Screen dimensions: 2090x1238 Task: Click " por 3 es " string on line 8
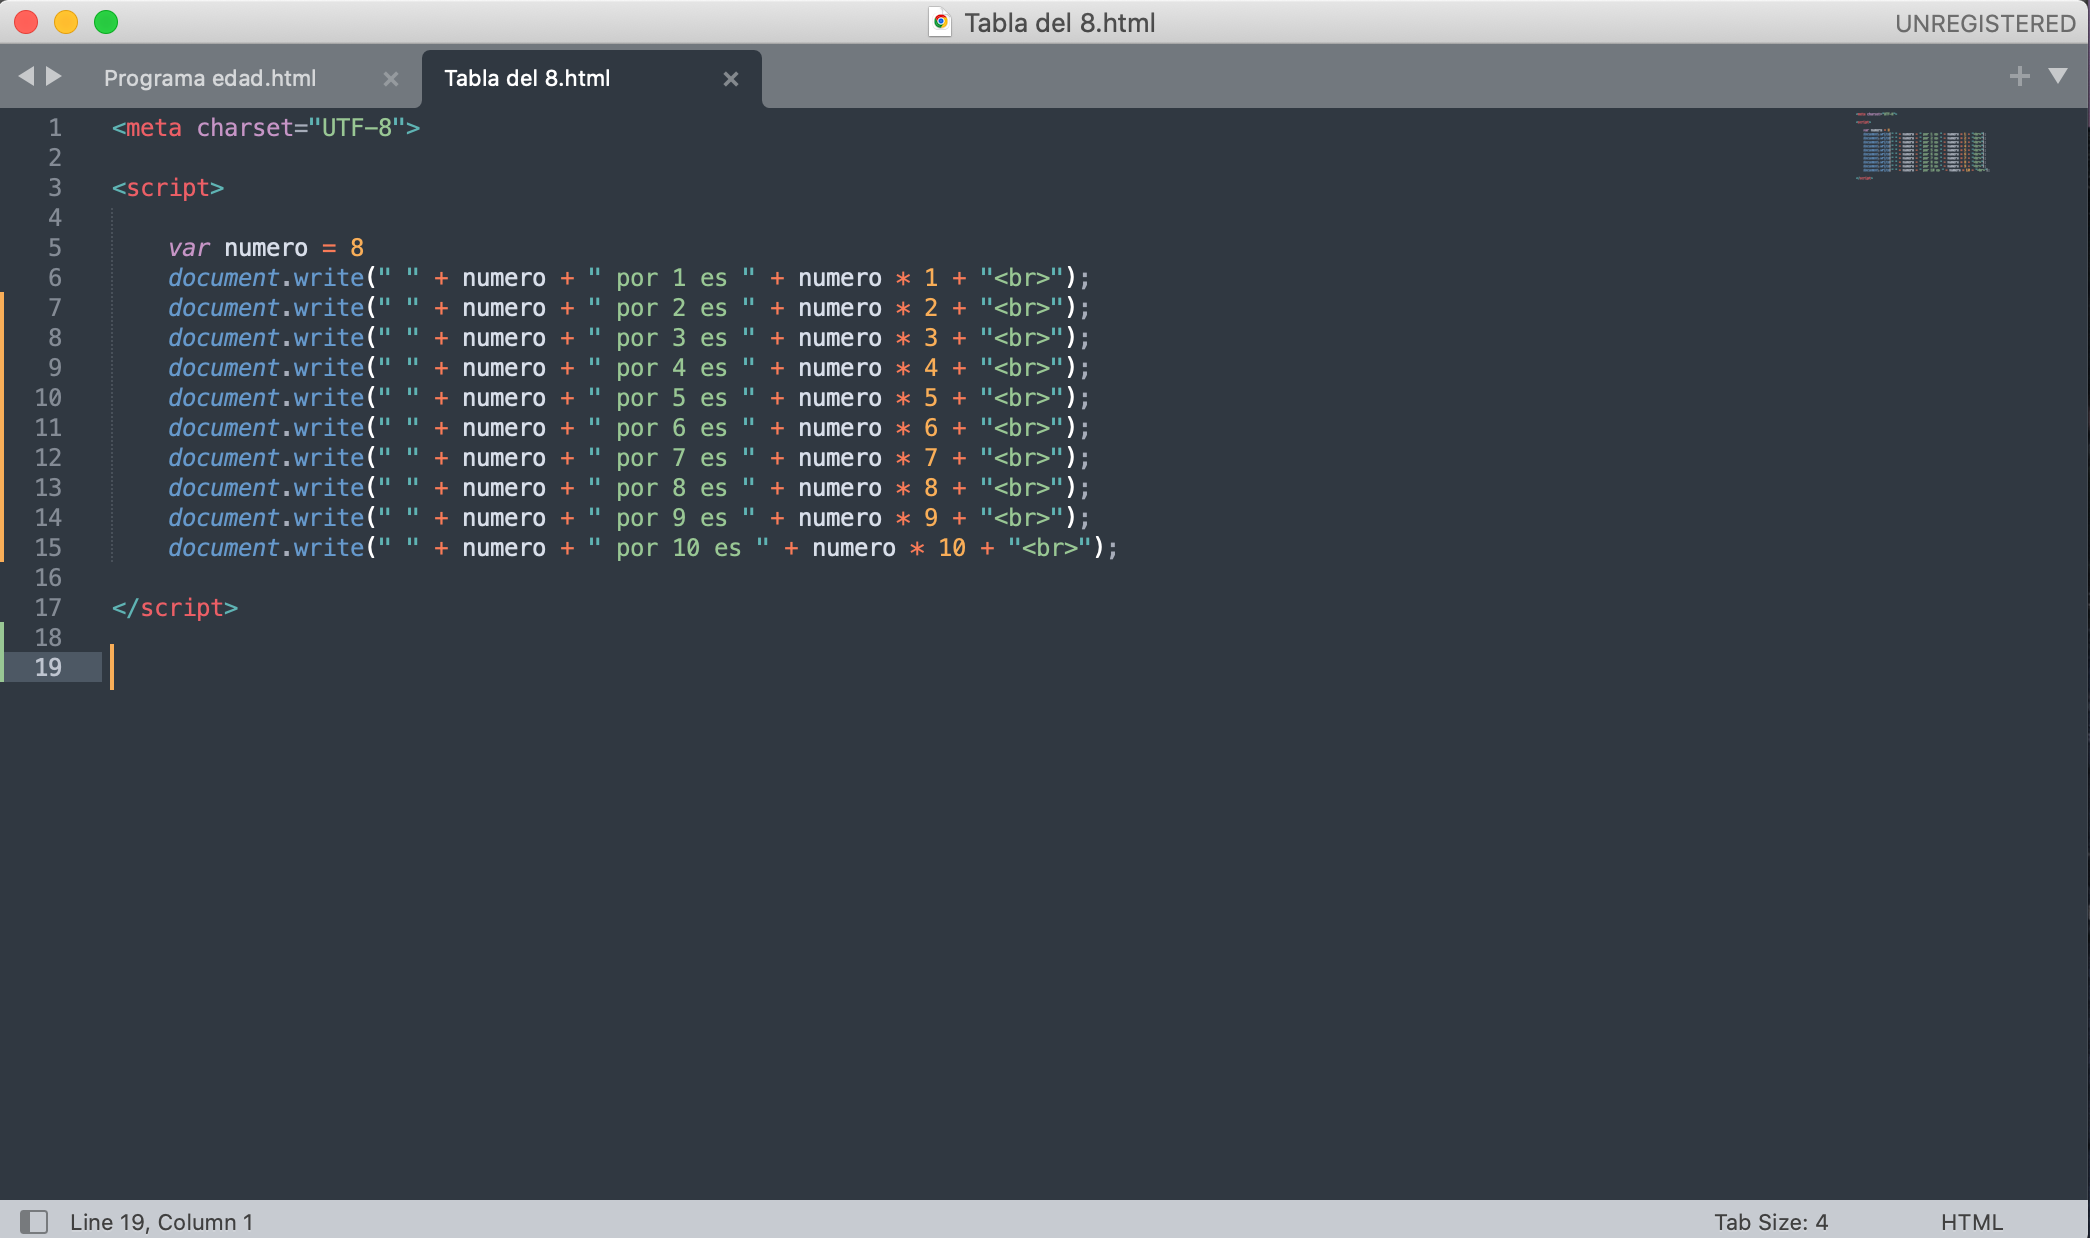(x=672, y=338)
